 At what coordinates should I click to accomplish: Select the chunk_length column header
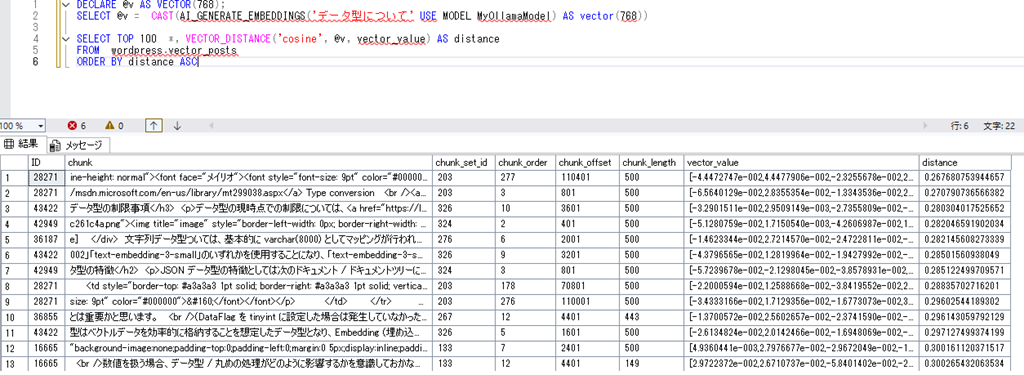tap(652, 162)
